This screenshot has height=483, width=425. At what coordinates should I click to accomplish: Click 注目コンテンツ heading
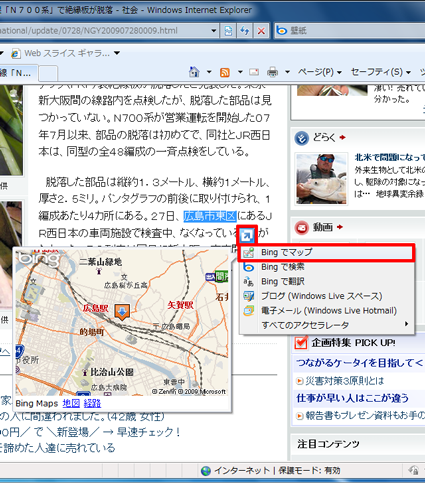pos(329,444)
